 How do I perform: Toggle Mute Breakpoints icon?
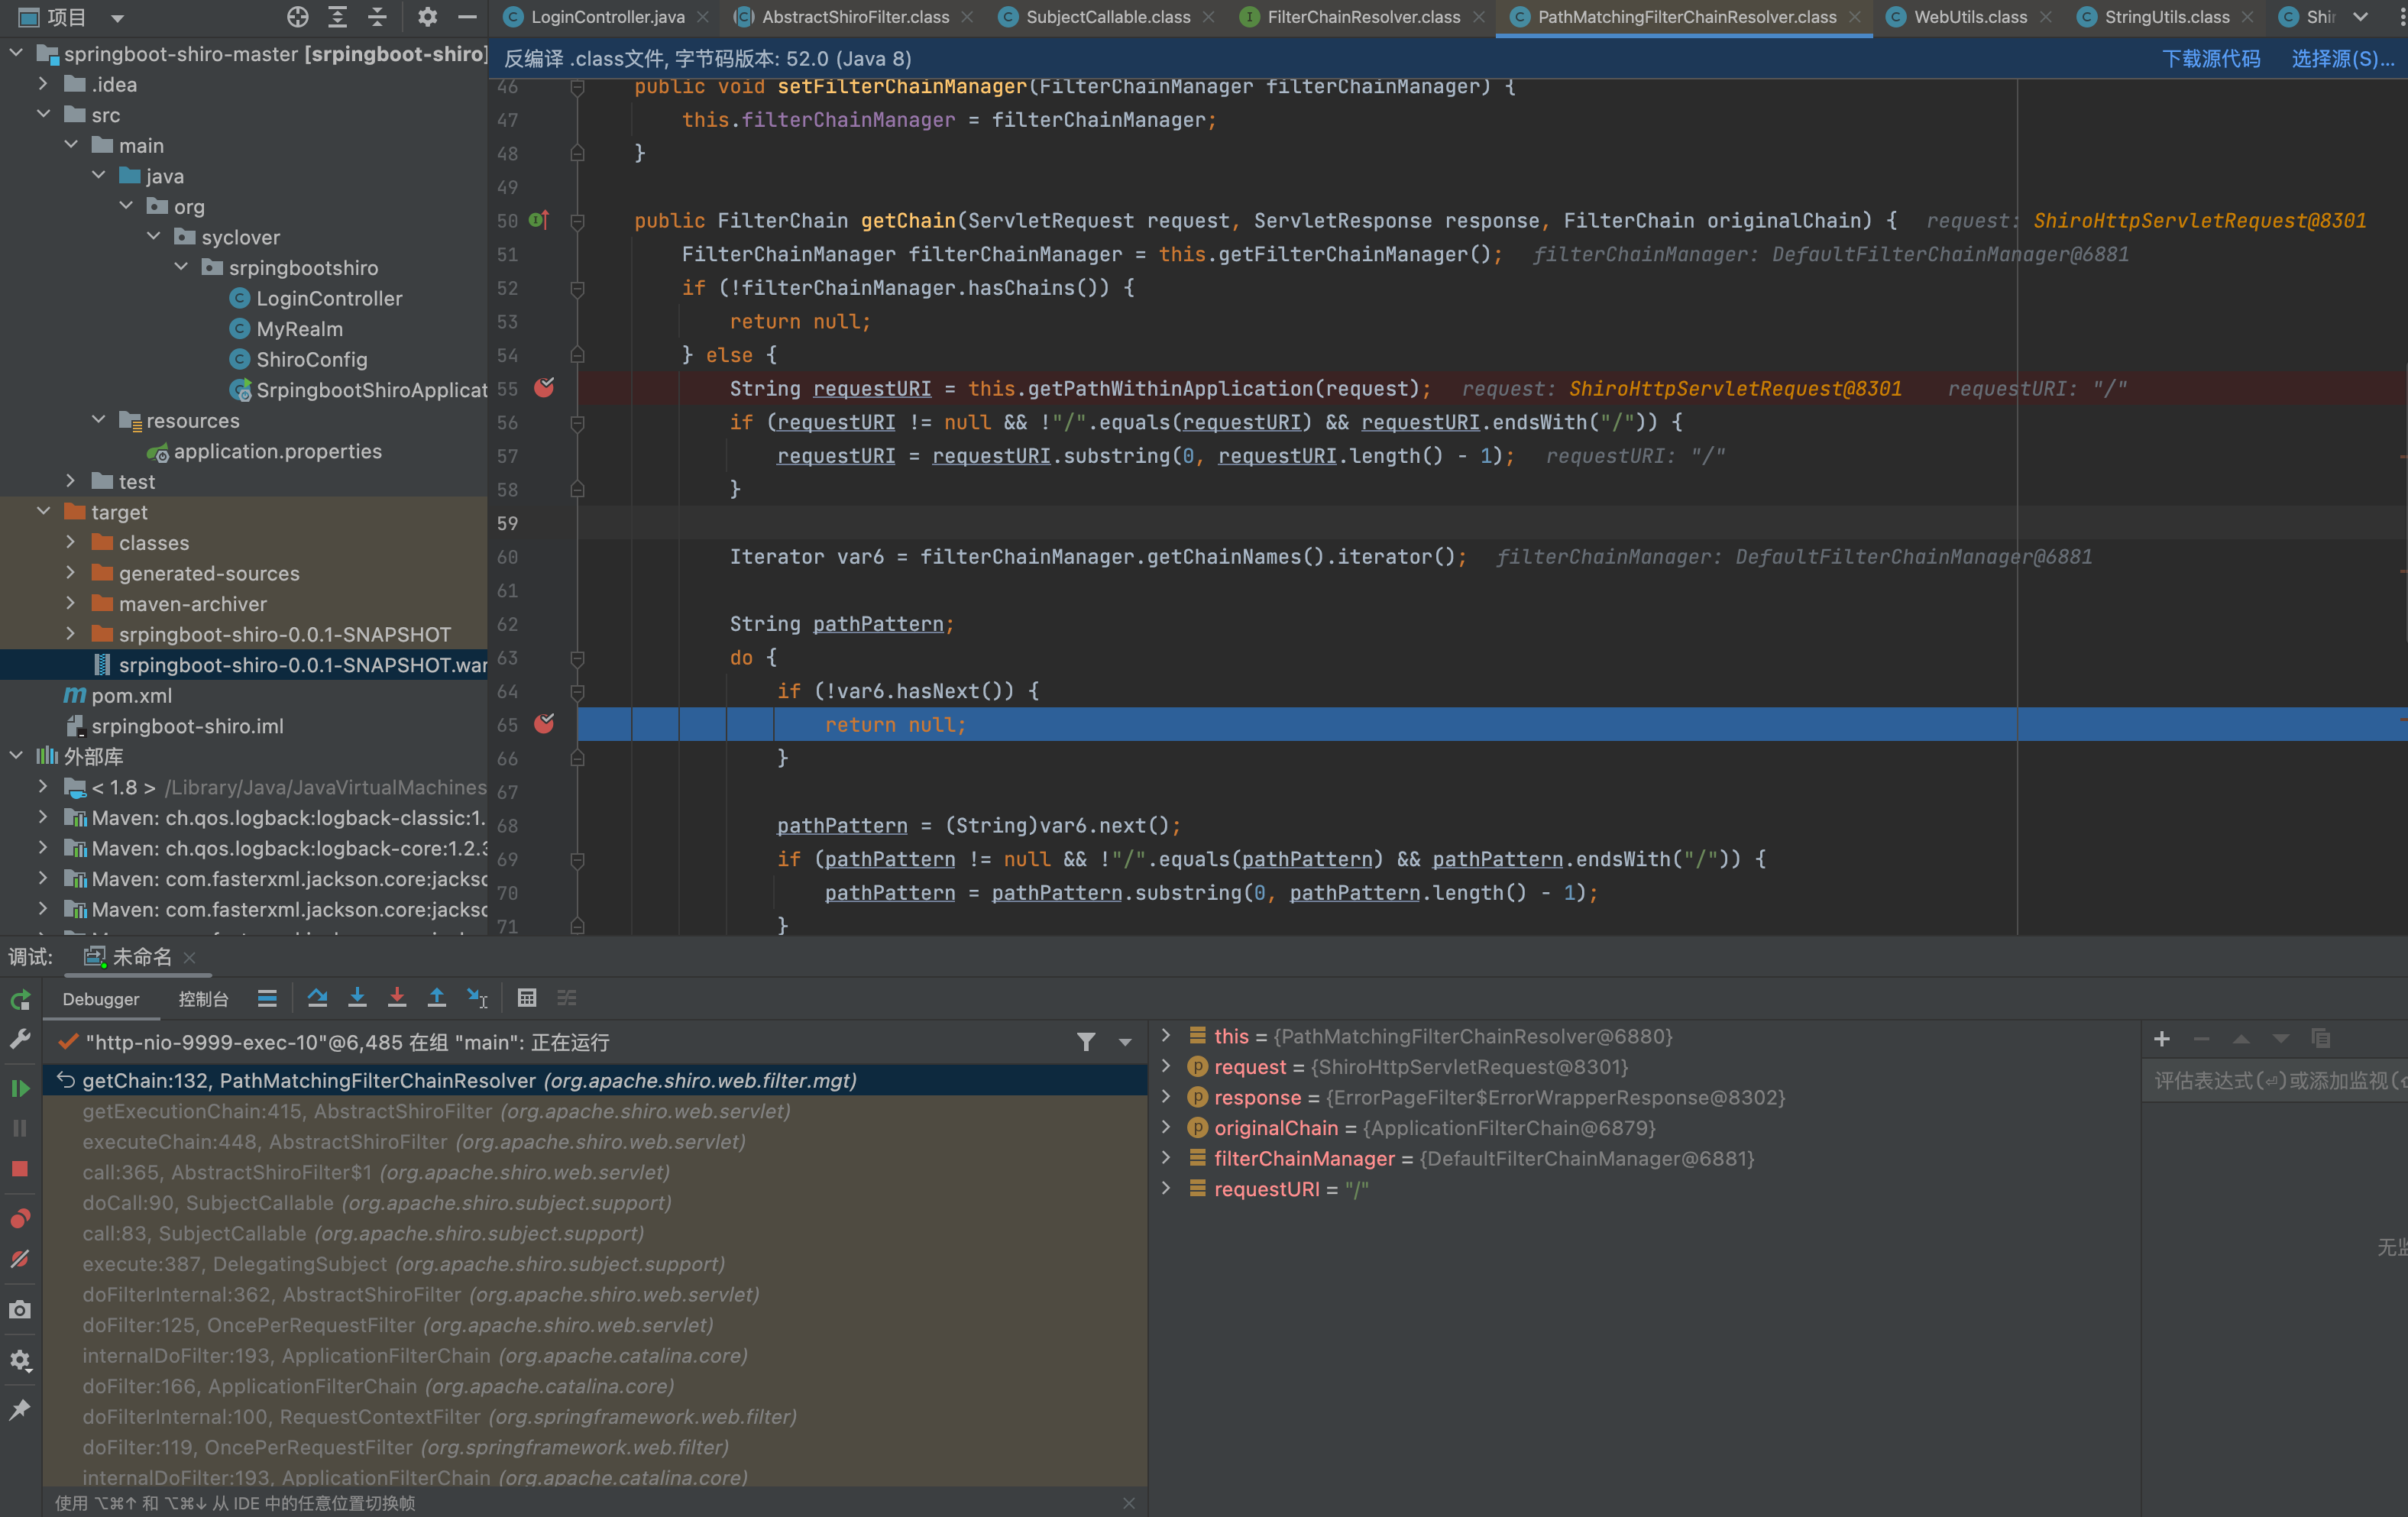click(20, 1259)
